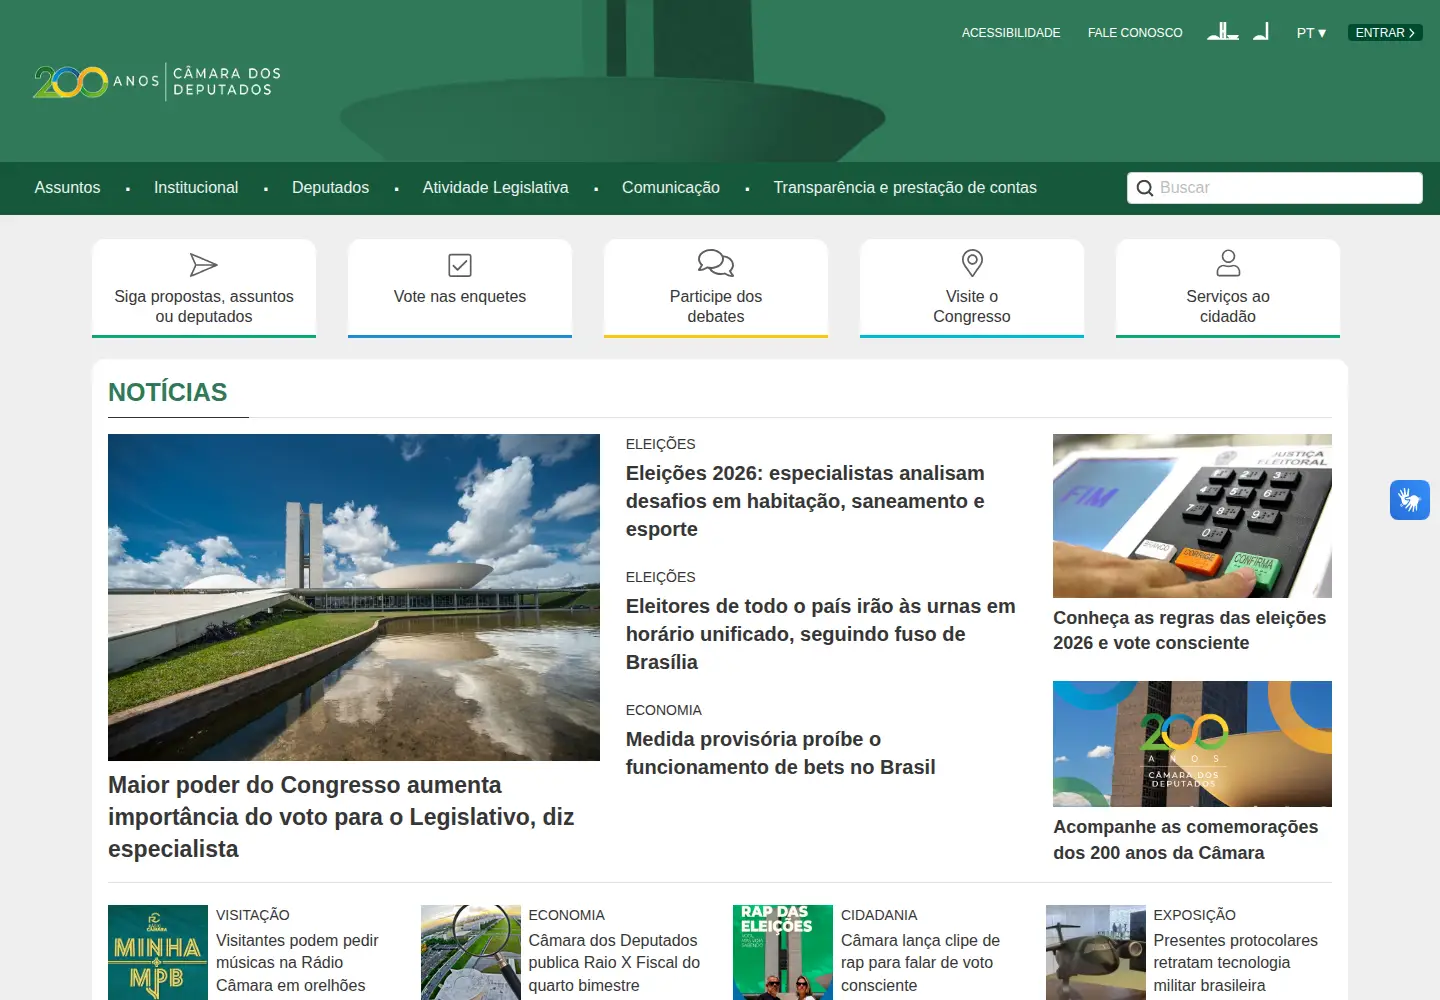
Task: Open the Comunicação menu
Action: (x=671, y=188)
